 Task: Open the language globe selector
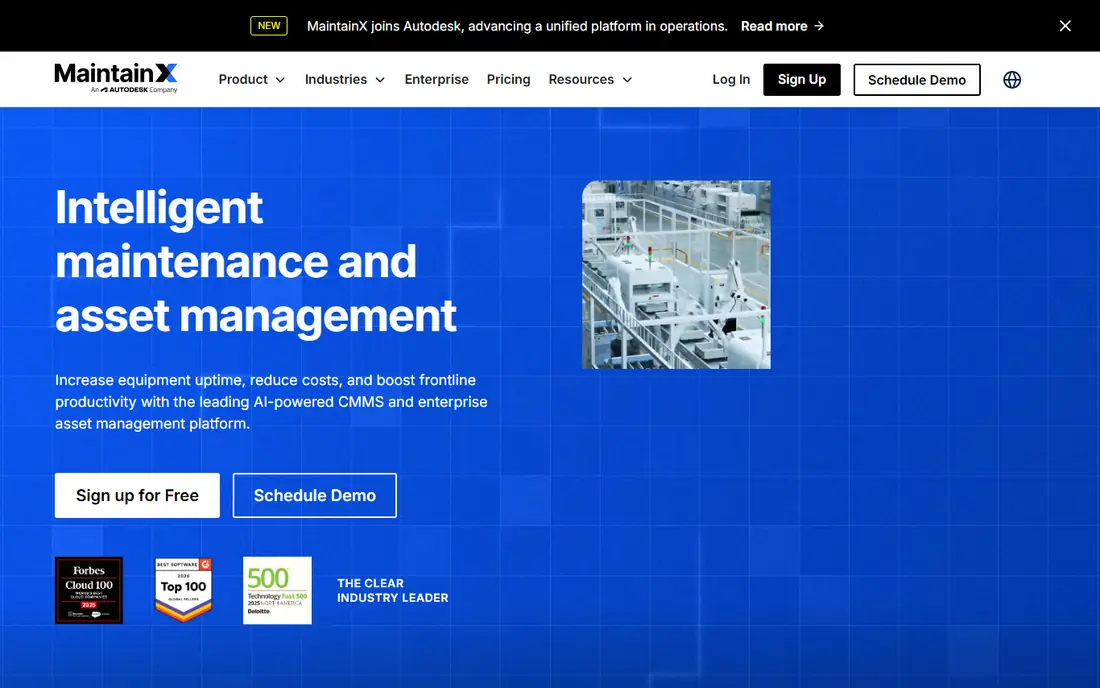pyautogui.click(x=1012, y=80)
